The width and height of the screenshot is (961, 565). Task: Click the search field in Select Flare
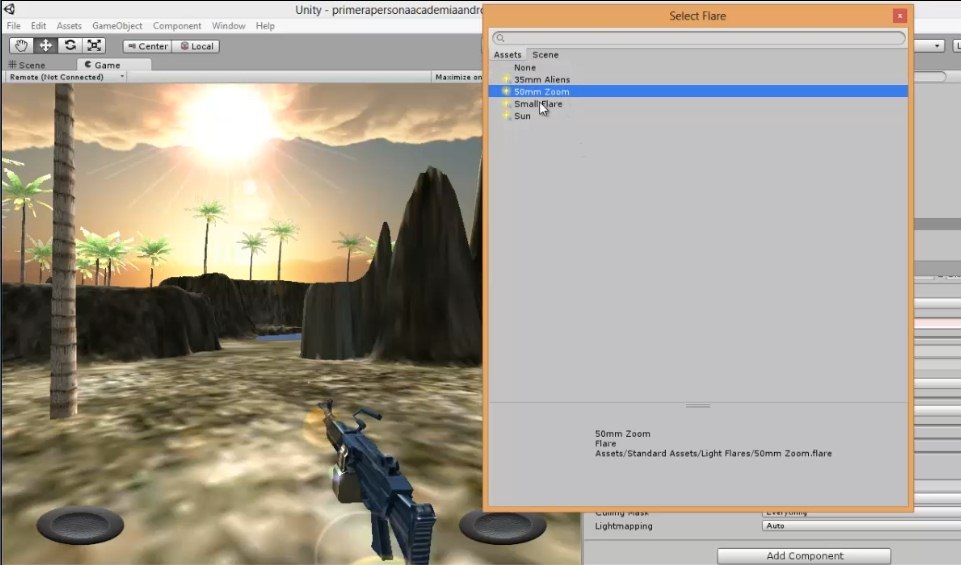tap(699, 38)
